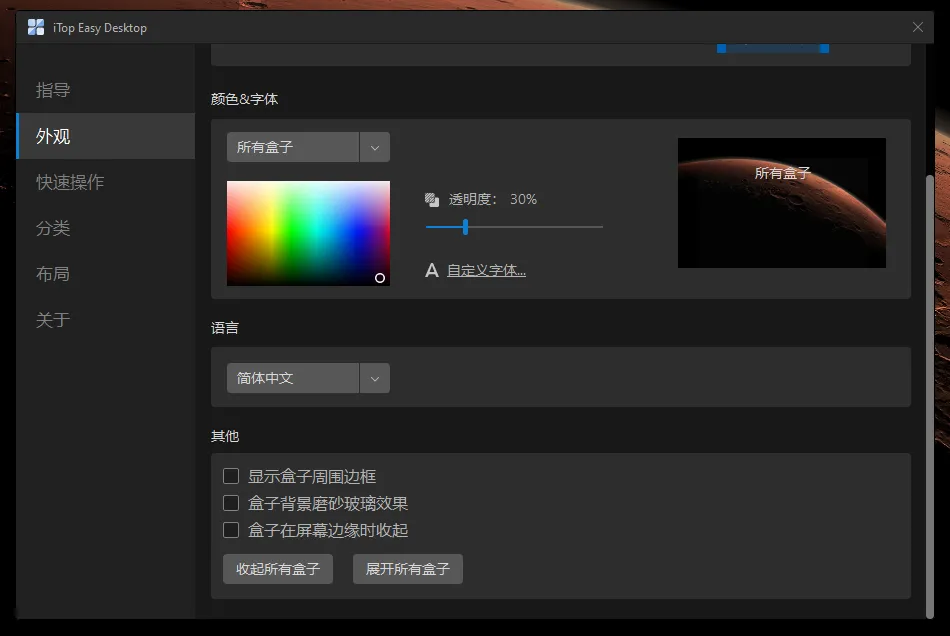Click the iTop Easy Desktop logo icon
Screen dimensions: 950x636
click(x=36, y=27)
